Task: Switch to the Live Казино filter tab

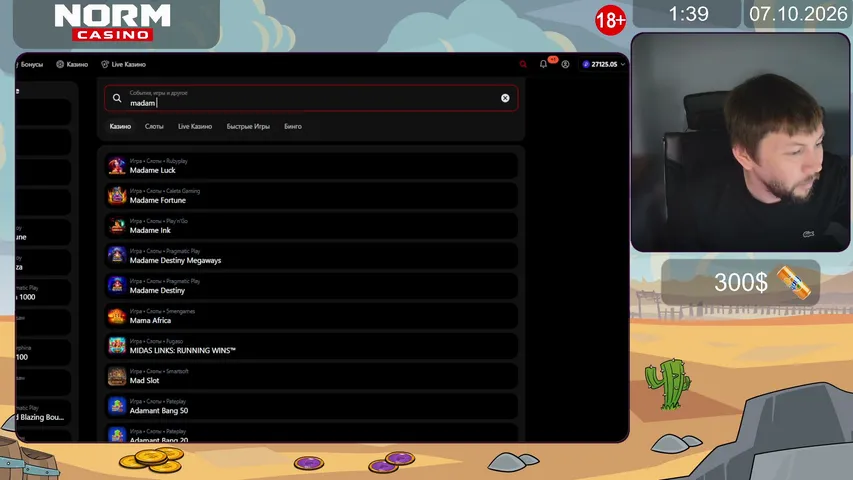Action: point(195,126)
